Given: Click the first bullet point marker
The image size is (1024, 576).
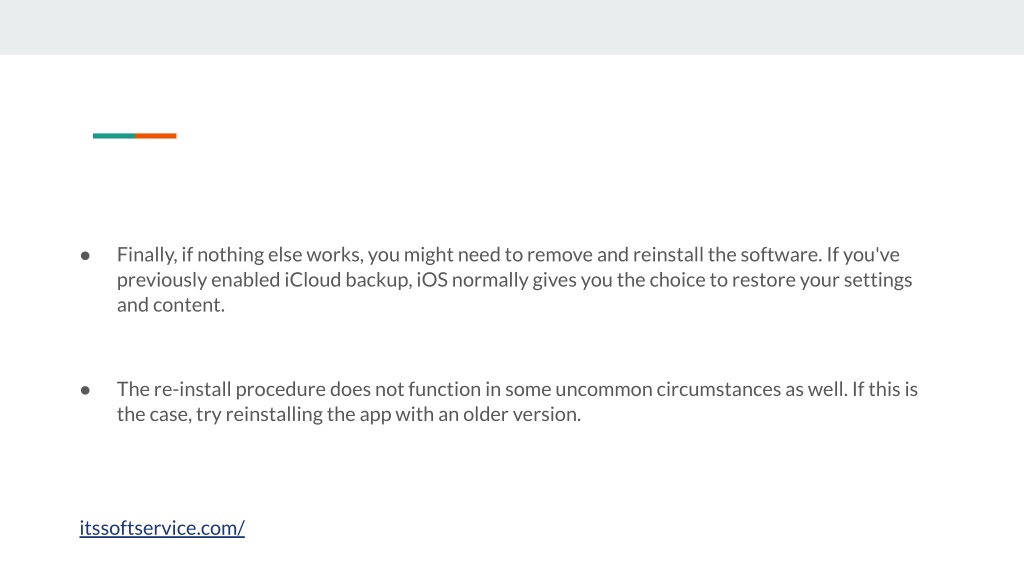Looking at the screenshot, I should (85, 255).
